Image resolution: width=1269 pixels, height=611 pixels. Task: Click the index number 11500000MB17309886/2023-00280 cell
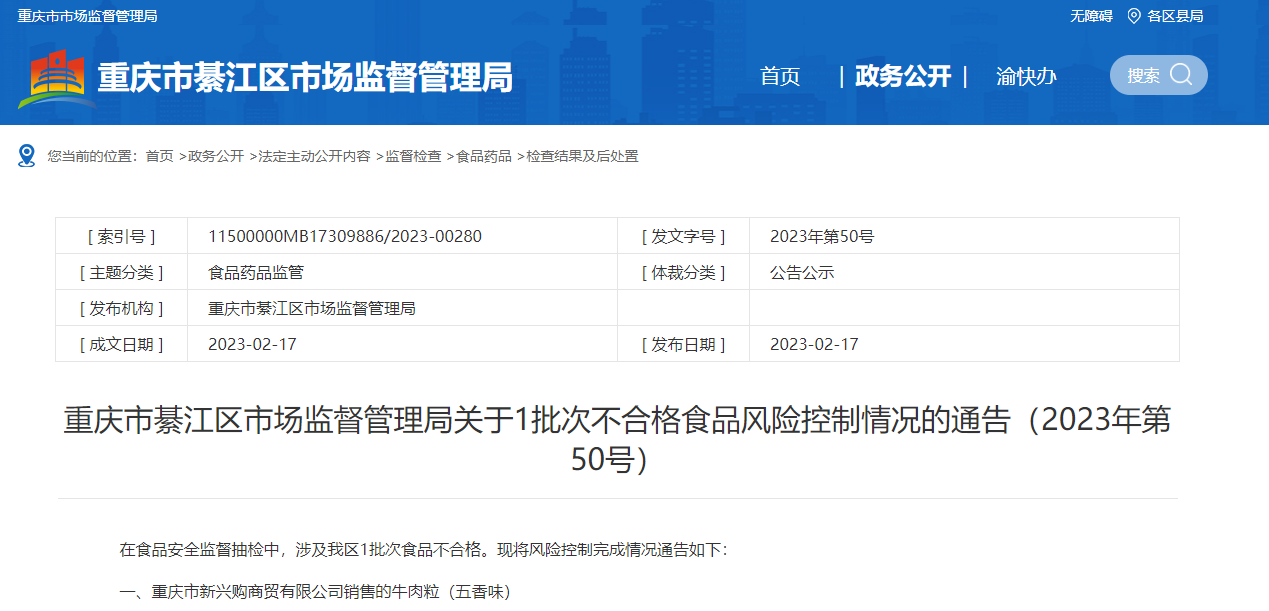pyautogui.click(x=345, y=237)
